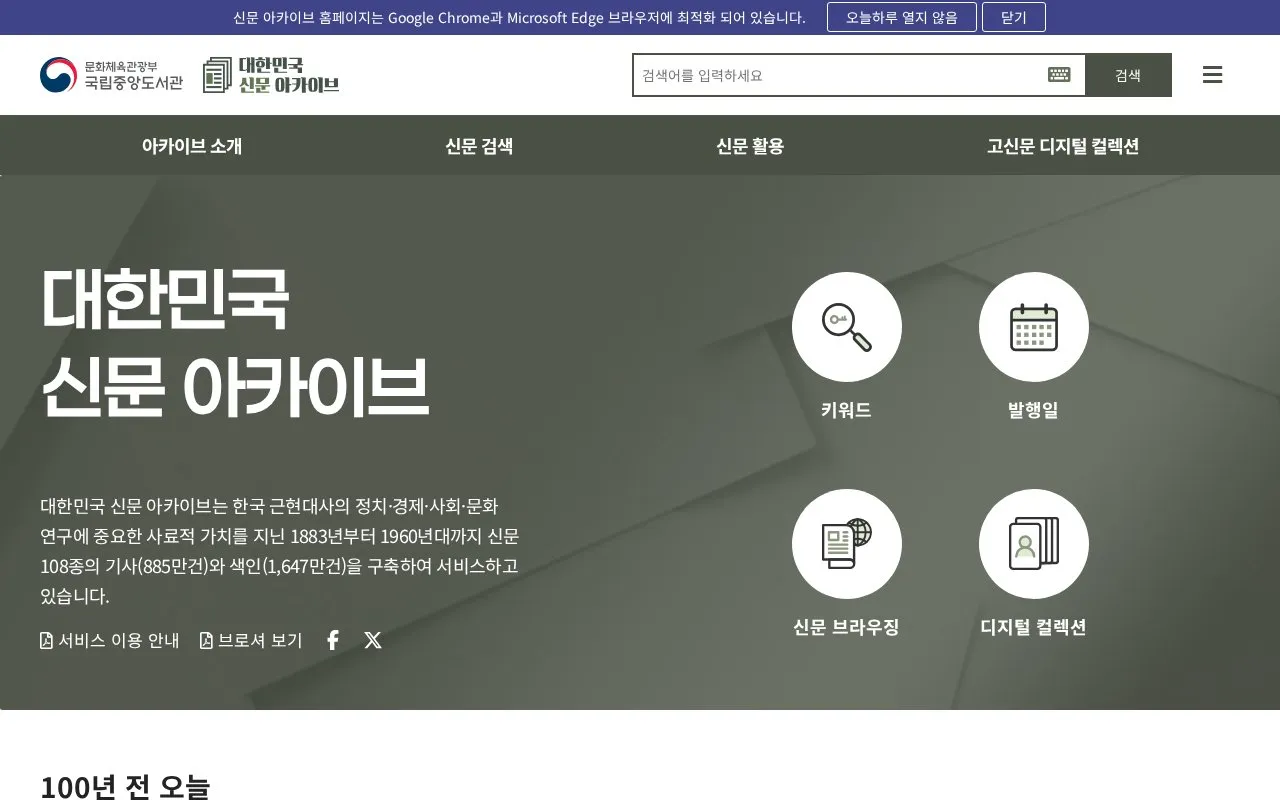Open the hamburger menu icon

(1212, 75)
